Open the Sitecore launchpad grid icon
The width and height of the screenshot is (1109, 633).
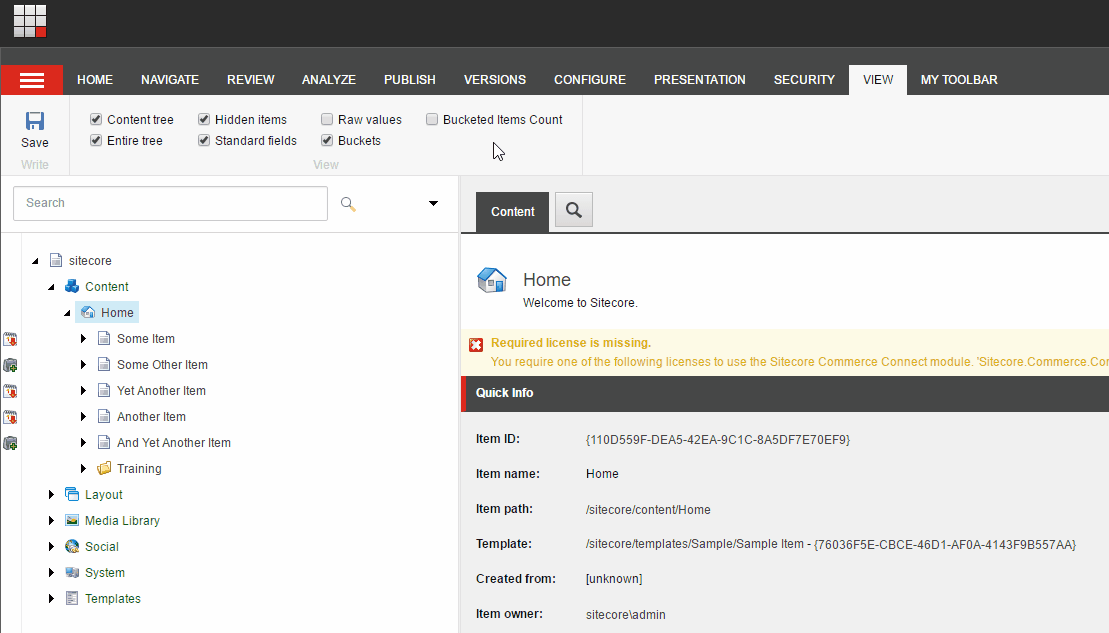(x=30, y=21)
